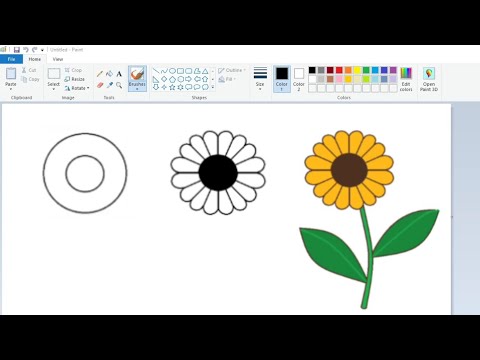Viewport: 480px width, 360px height.
Task: Choose the Down arrow shape
Action: [x=156, y=87]
